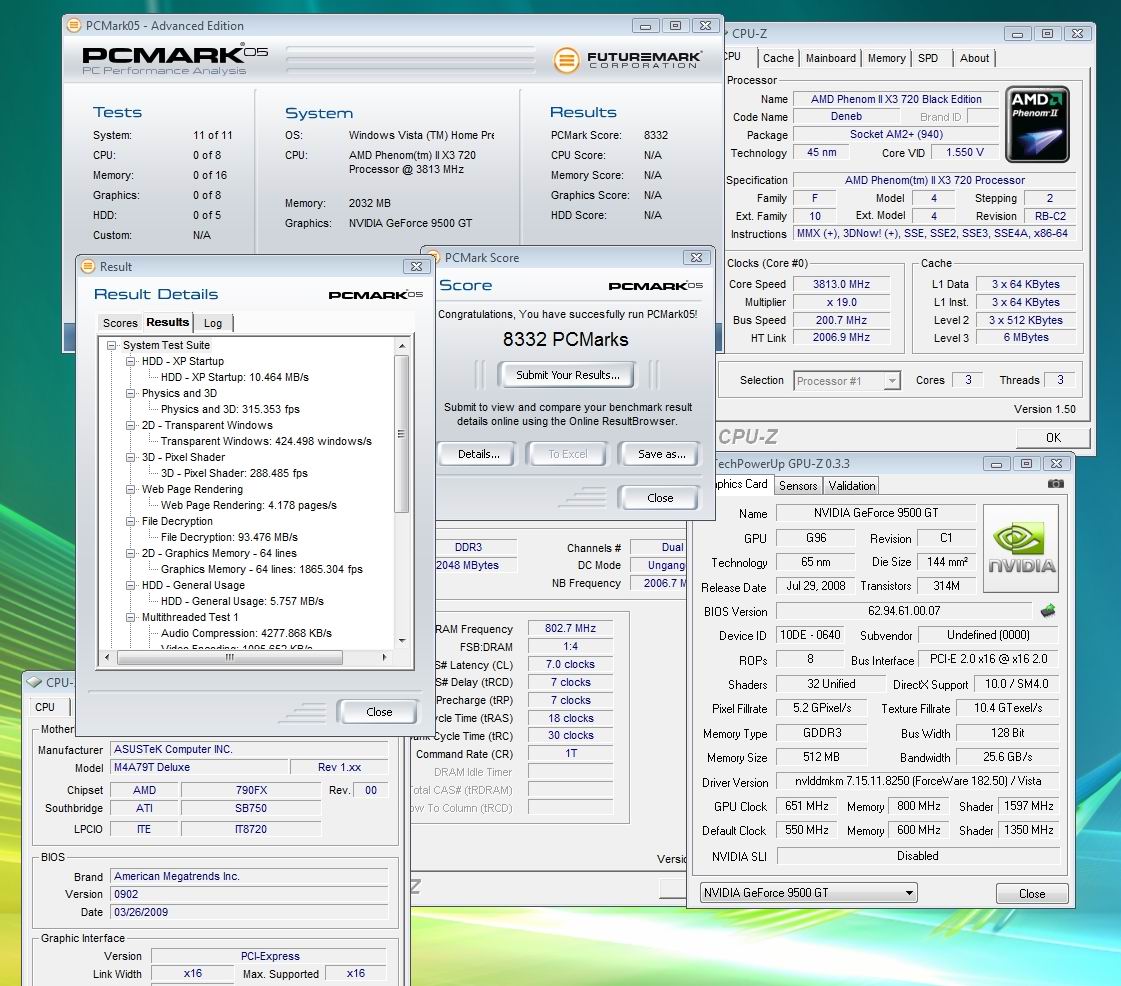Open the Processor #1 selection dropdown in CPU-Z
The width and height of the screenshot is (1121, 986).
[891, 381]
